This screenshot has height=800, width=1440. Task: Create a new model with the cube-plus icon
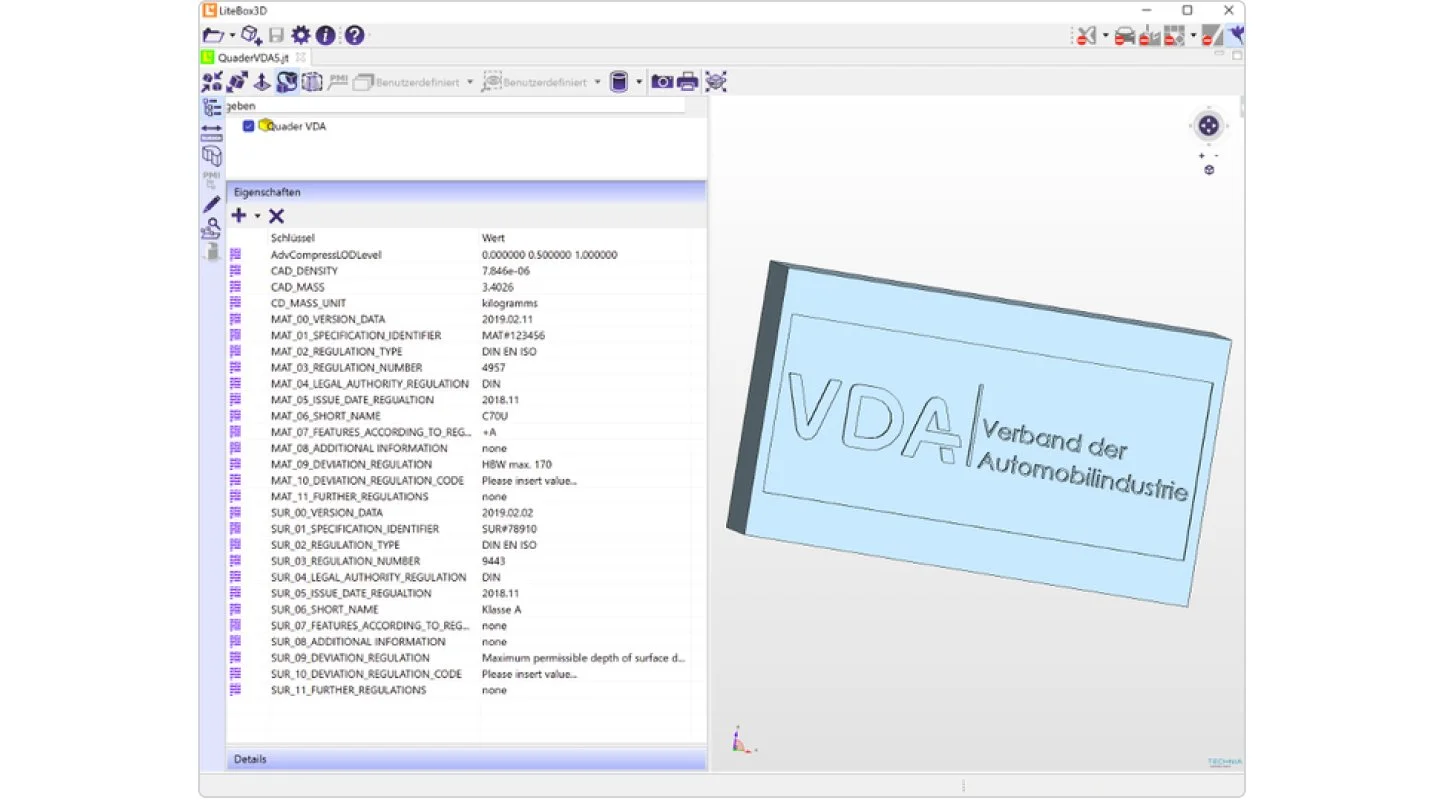(x=249, y=34)
